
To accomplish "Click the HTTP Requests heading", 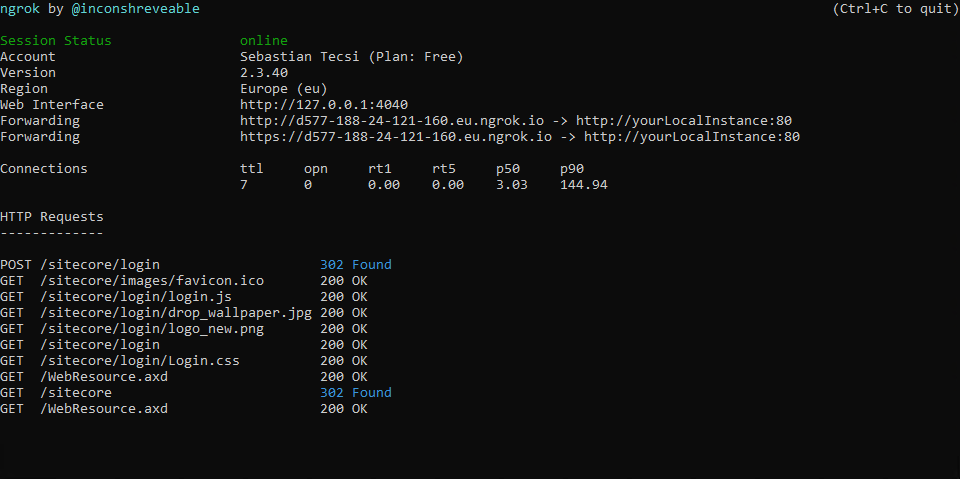I will point(52,217).
